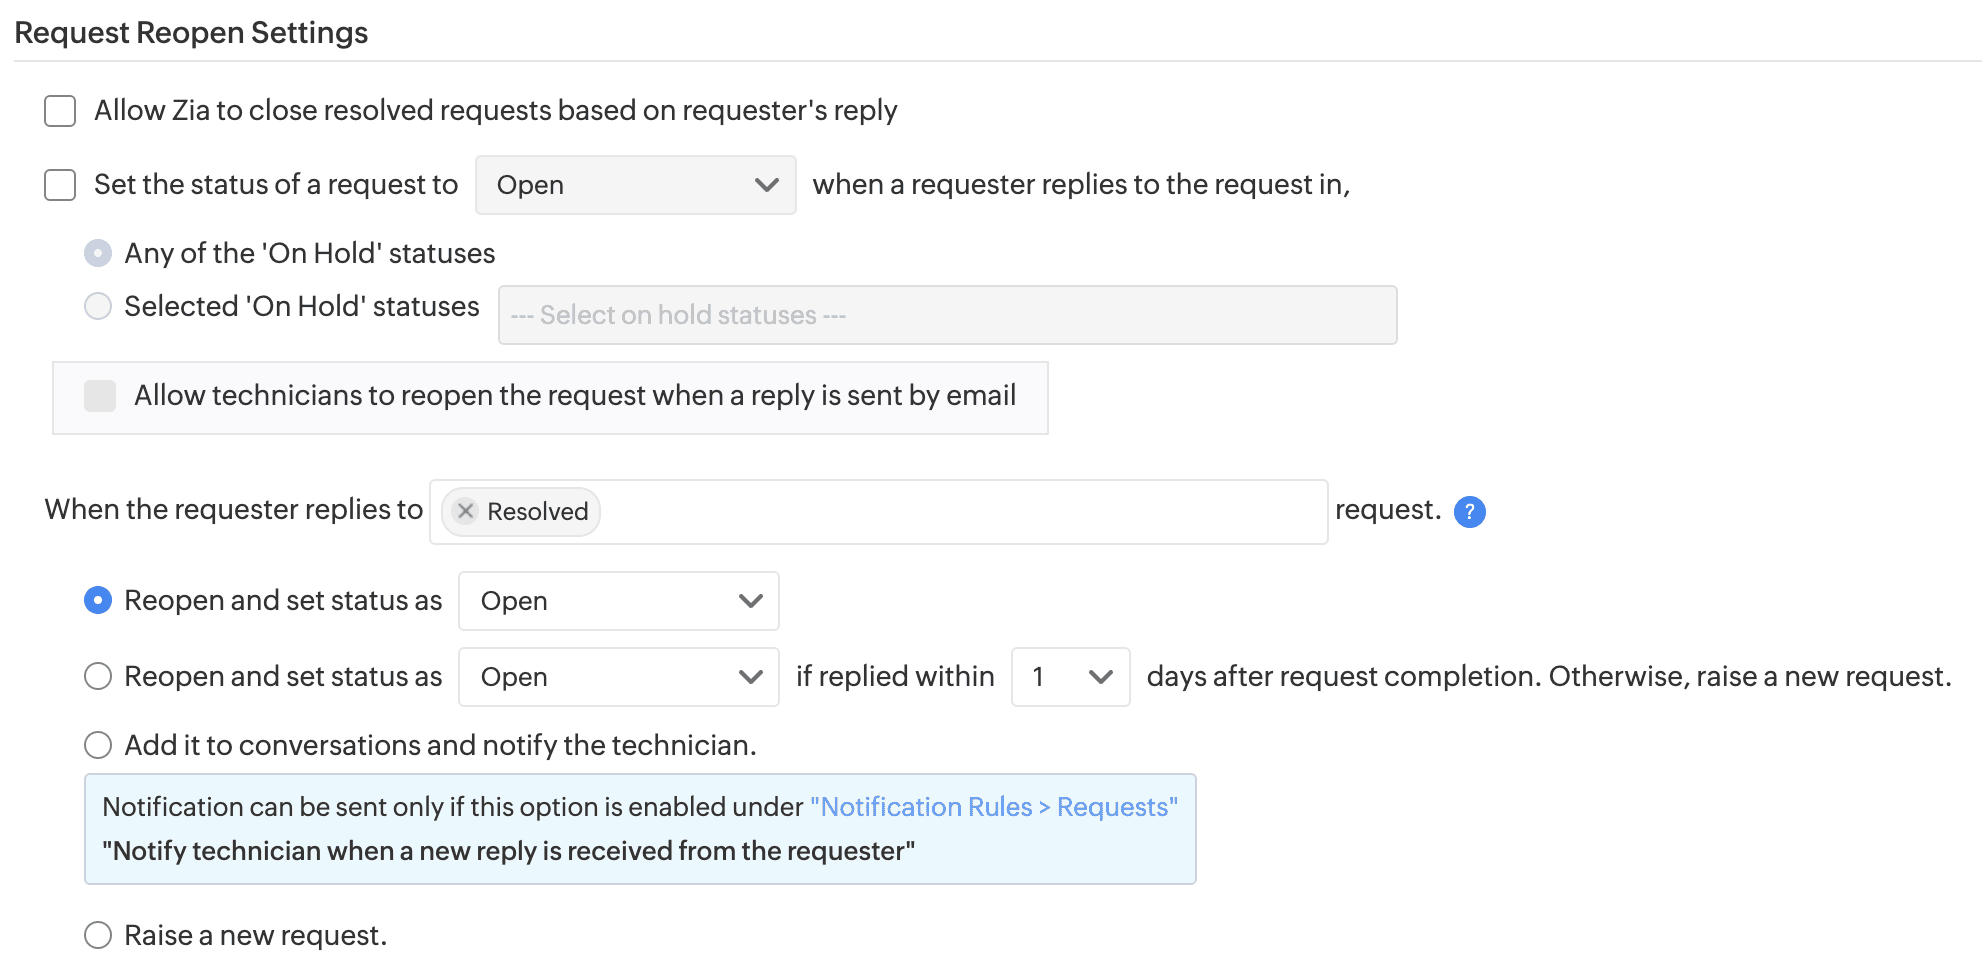Select Any of the 'On Hold' statuses
This screenshot has width=1982, height=974.
(x=98, y=254)
